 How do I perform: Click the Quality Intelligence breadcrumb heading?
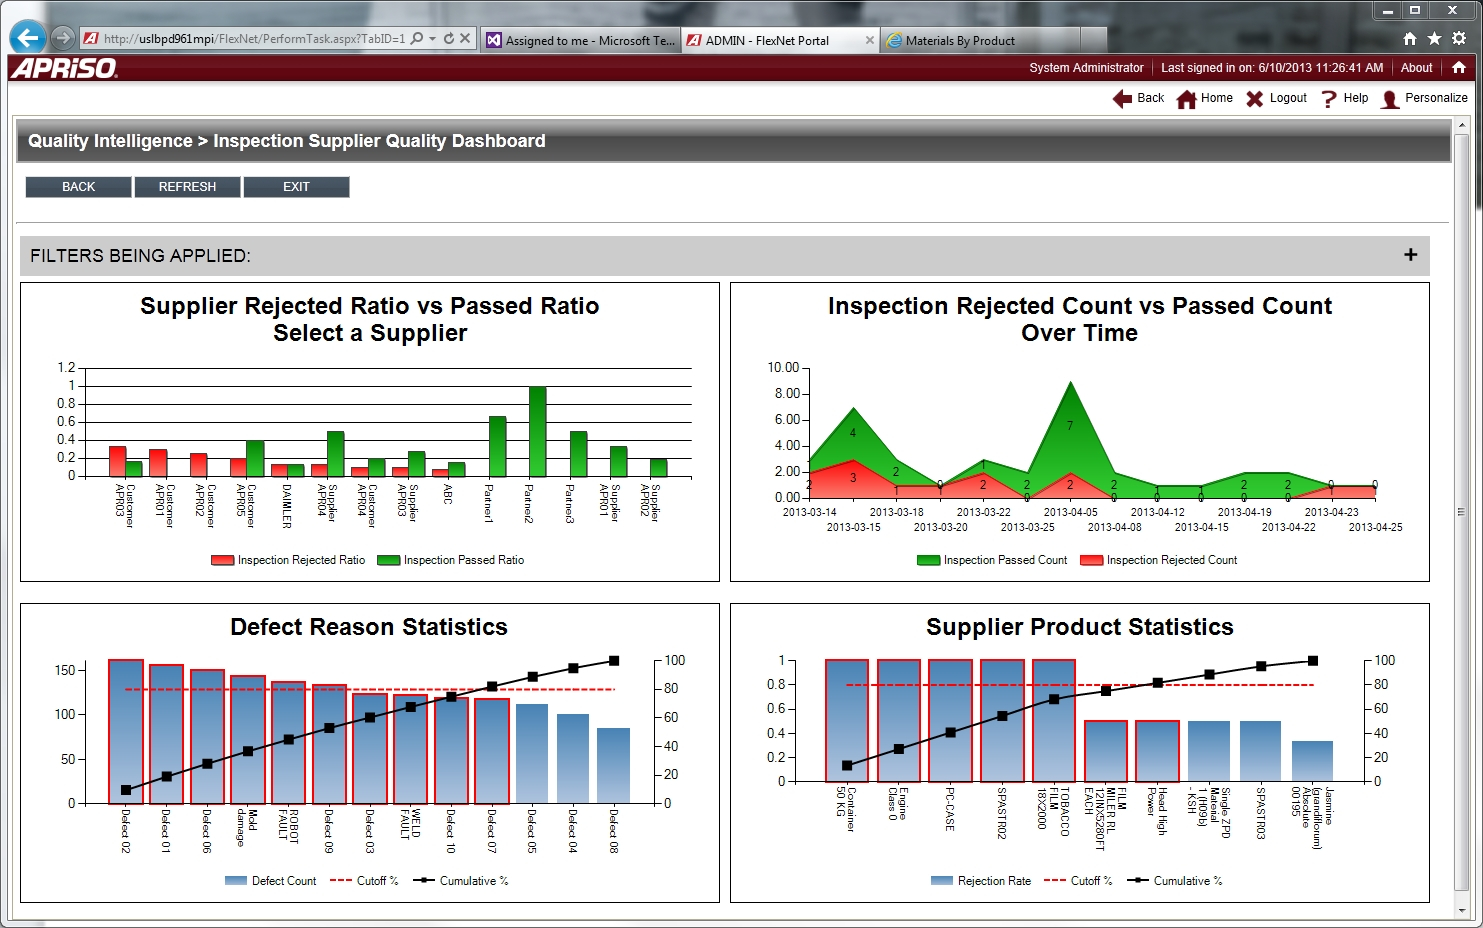coord(110,141)
